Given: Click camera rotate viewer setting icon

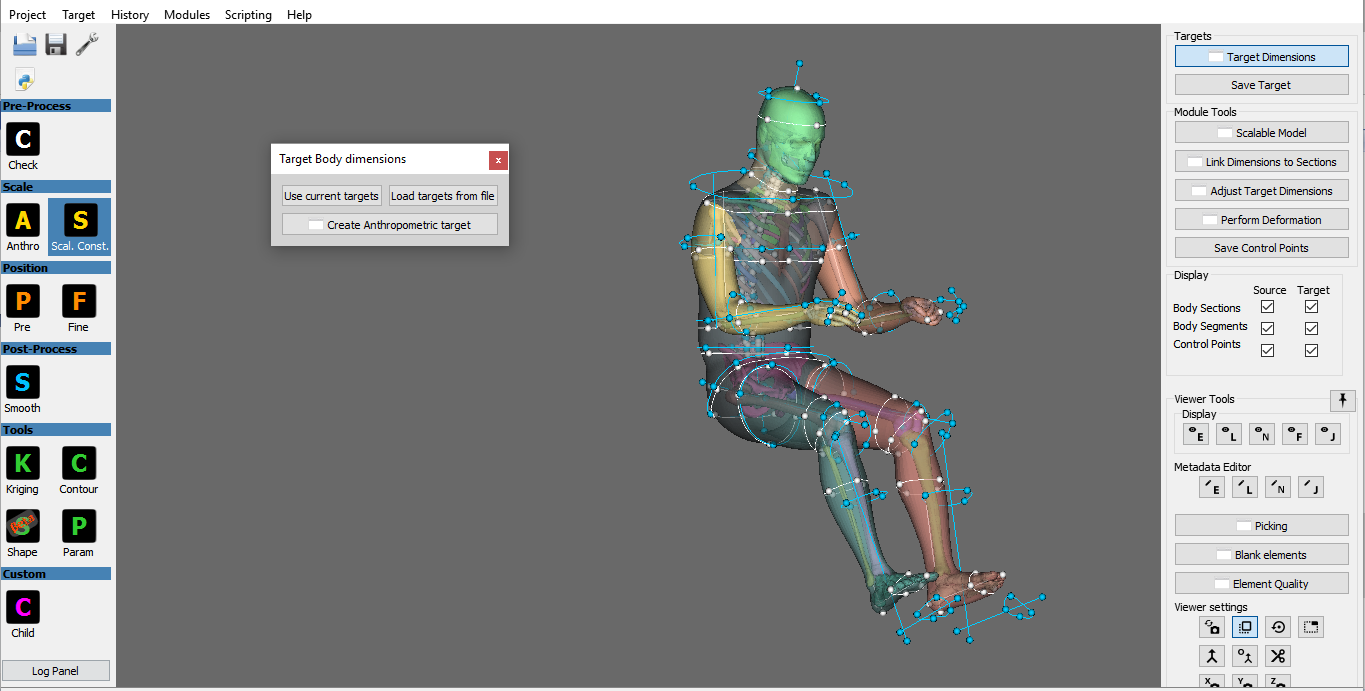Looking at the screenshot, I should click(1212, 627).
